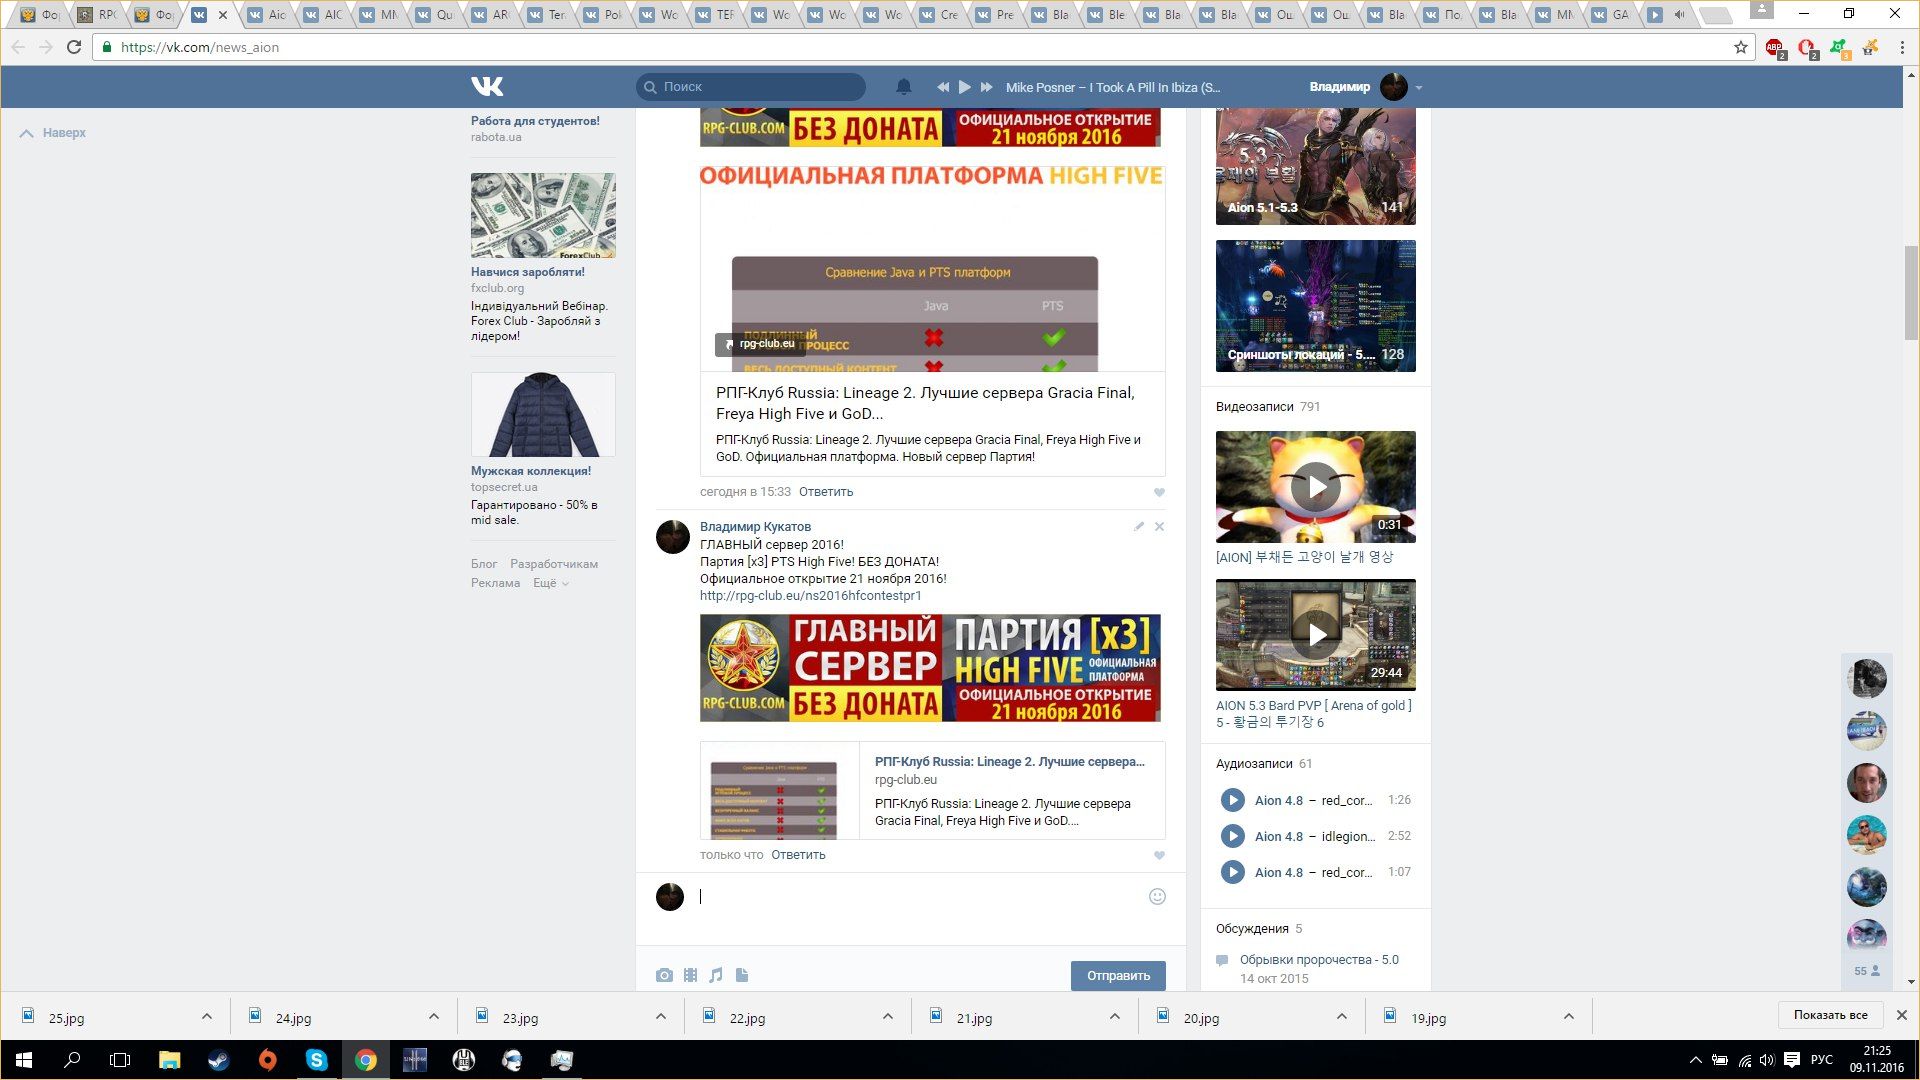Screen dimensions: 1920x1080
Task: Open the Aion 5.1-5.3 photo album
Action: click(x=1316, y=167)
